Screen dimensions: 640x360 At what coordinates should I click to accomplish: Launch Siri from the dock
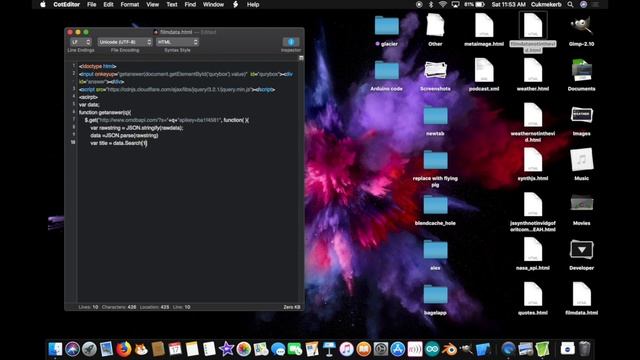click(x=72, y=349)
